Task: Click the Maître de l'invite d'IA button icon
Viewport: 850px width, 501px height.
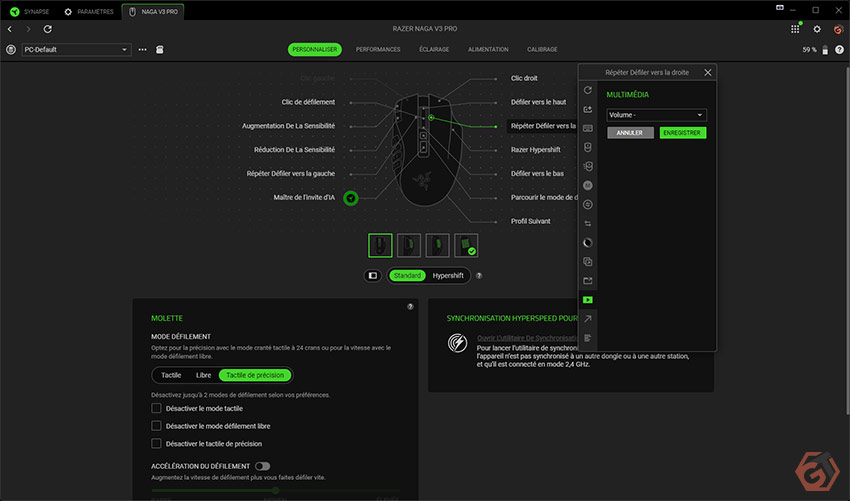Action: point(351,198)
